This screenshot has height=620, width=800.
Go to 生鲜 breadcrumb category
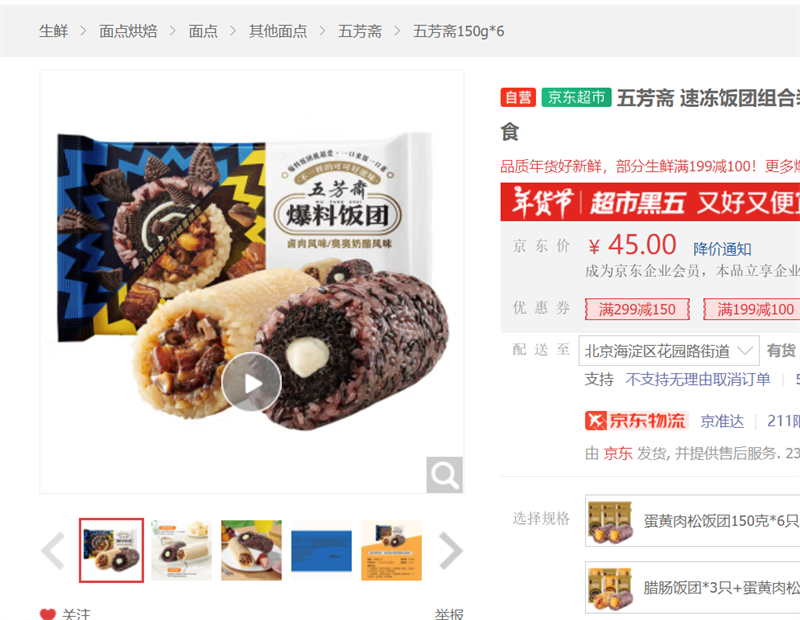click(54, 31)
